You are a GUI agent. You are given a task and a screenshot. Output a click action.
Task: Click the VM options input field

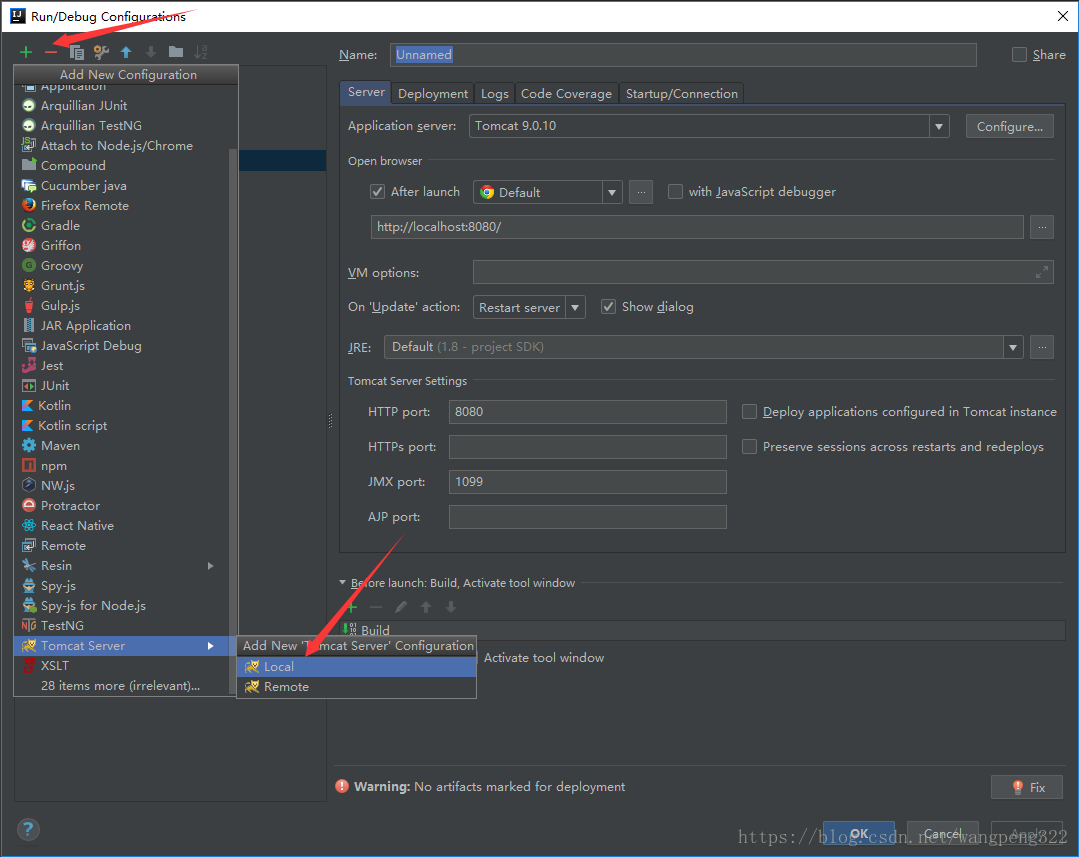click(x=763, y=273)
